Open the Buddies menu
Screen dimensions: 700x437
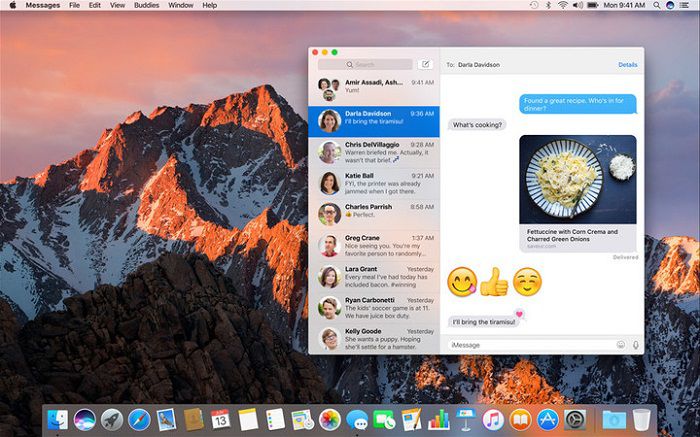click(146, 5)
